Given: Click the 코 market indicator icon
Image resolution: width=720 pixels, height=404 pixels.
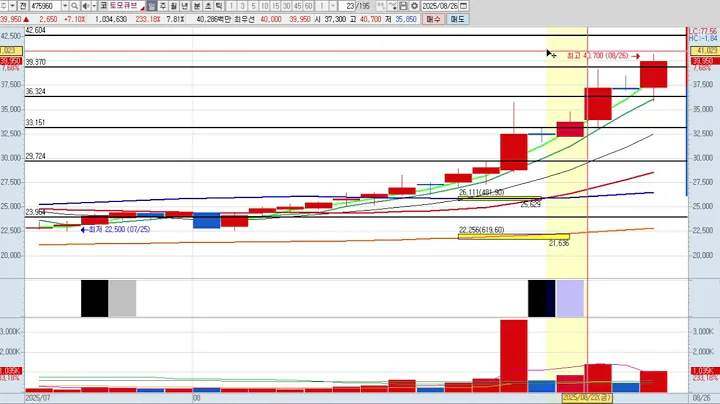Looking at the screenshot, I should point(103,6).
